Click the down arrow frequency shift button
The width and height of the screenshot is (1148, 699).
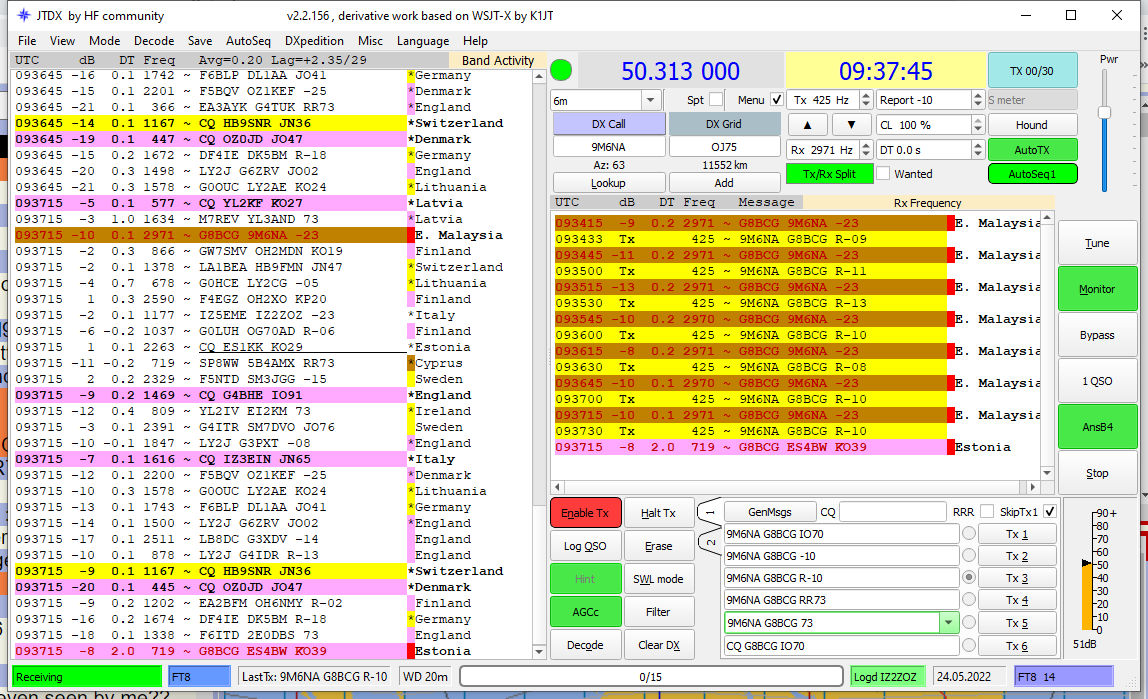pos(851,125)
